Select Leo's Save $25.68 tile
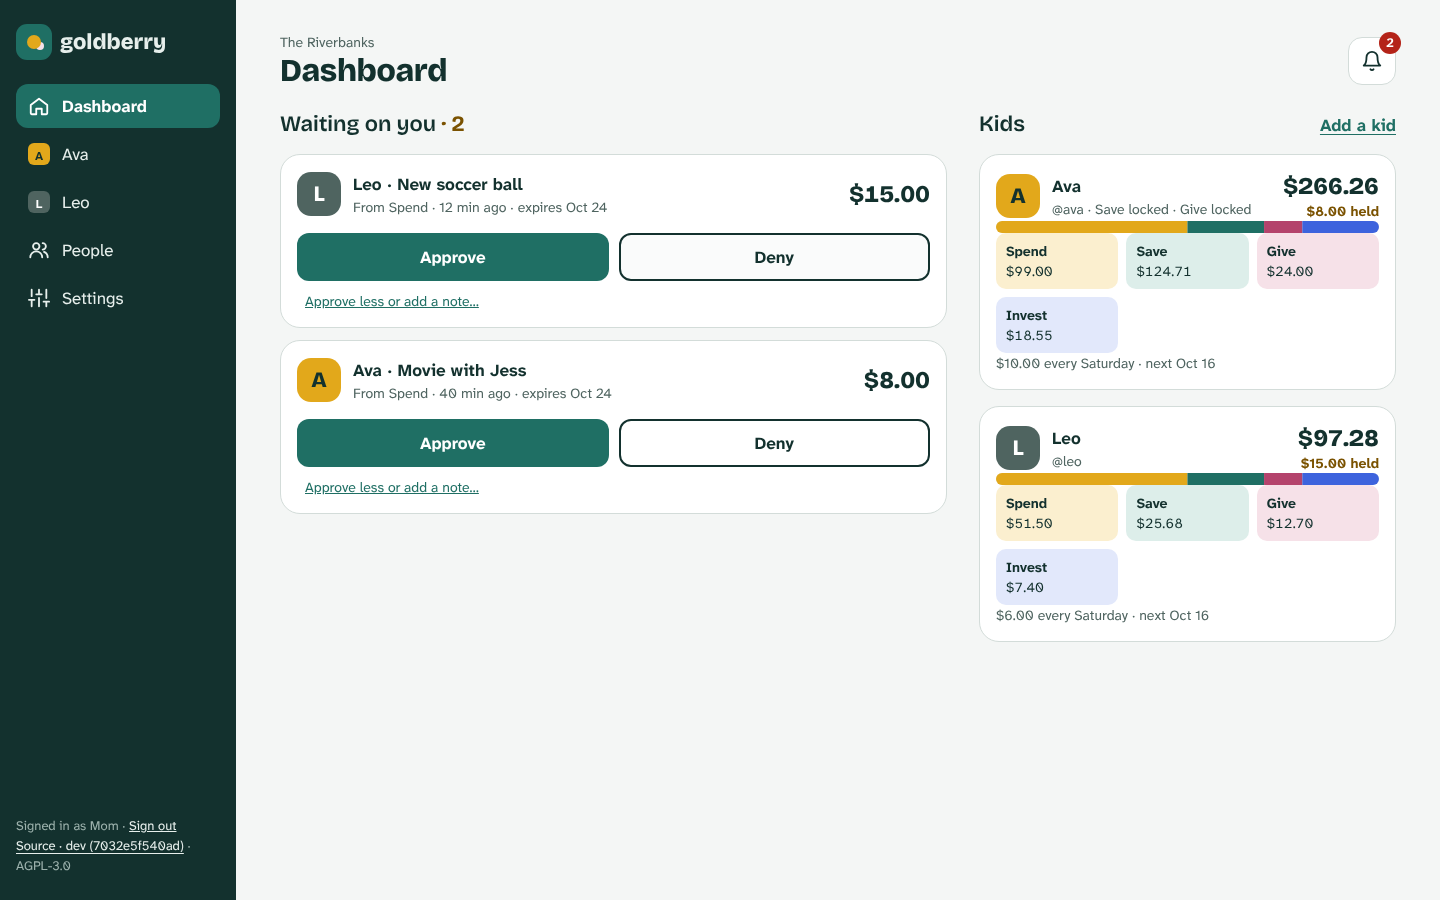Viewport: 1440px width, 900px height. point(1187,513)
